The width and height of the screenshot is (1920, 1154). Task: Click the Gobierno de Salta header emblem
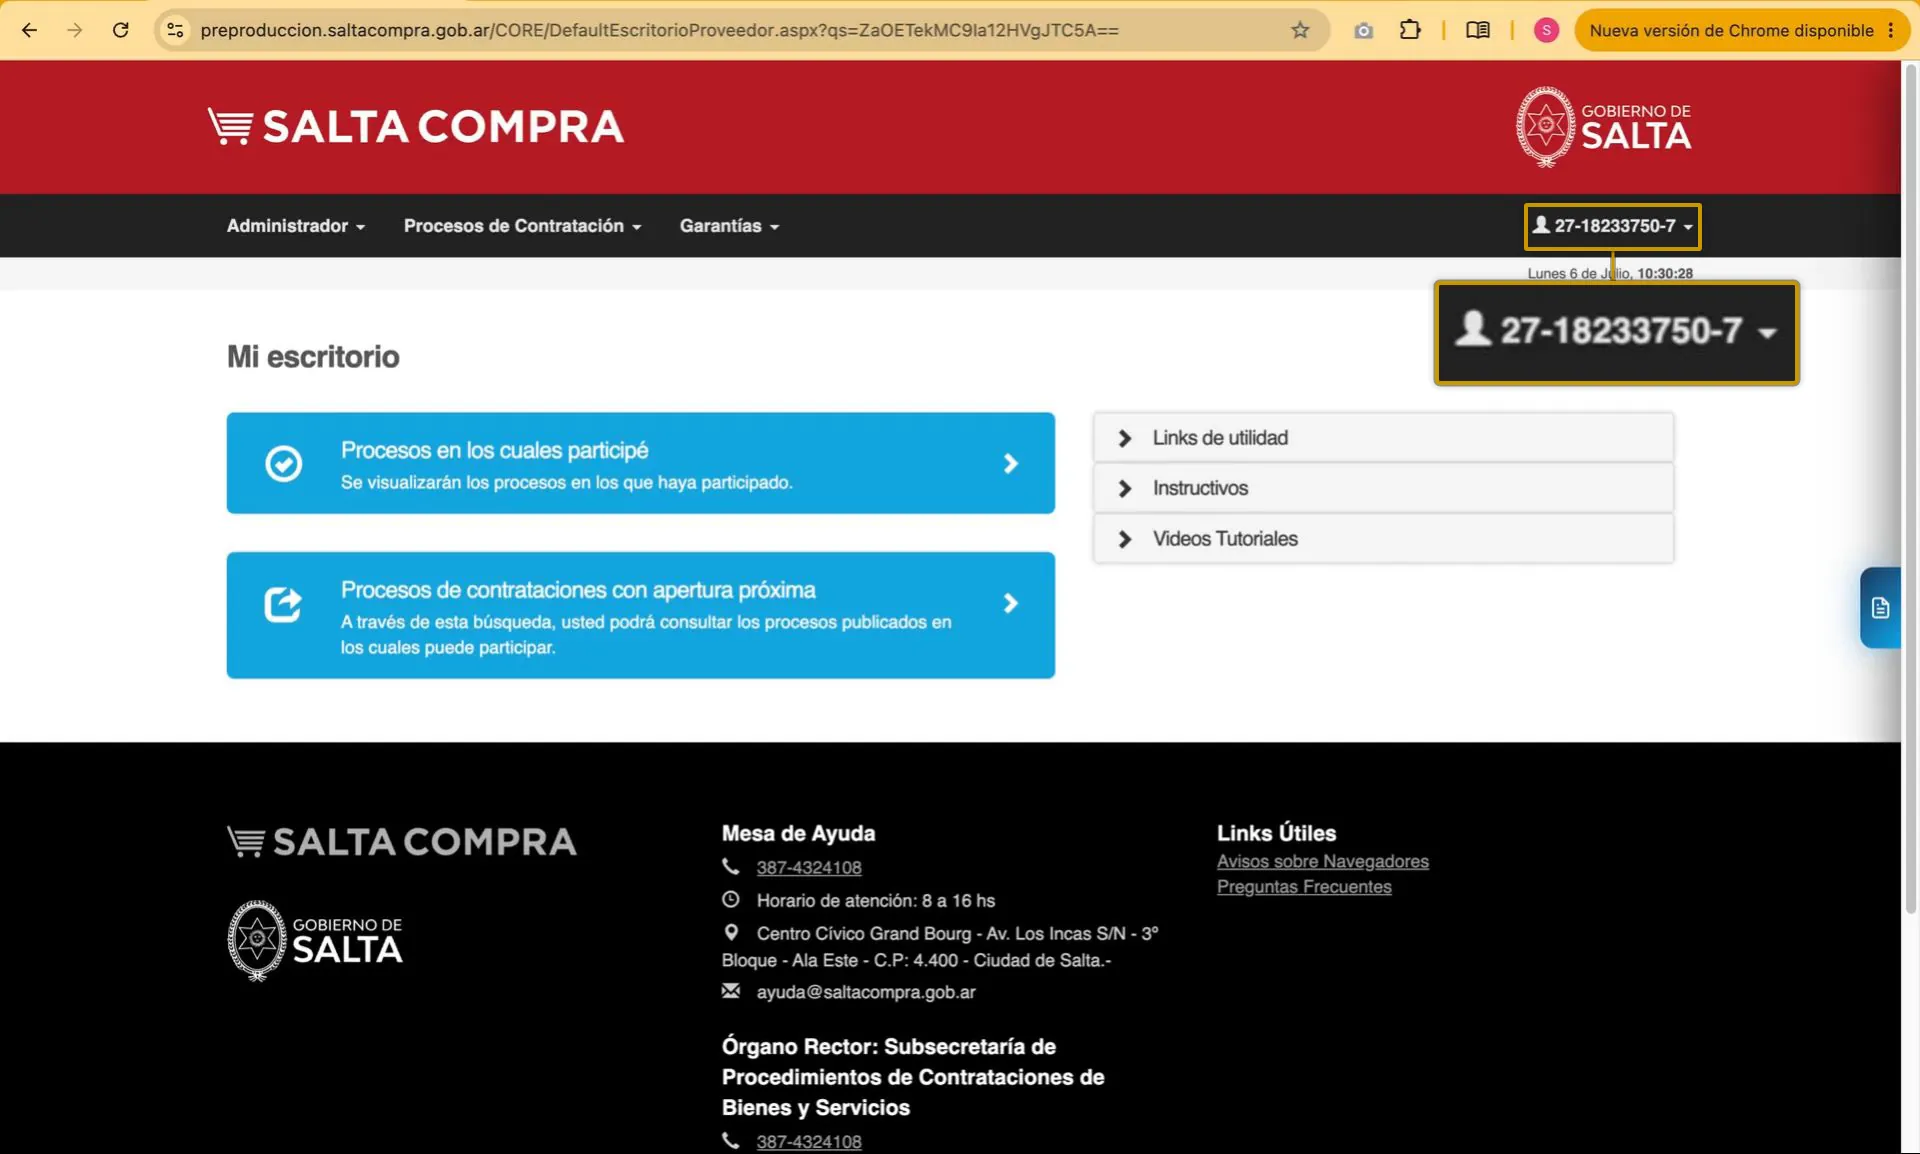[x=1603, y=127]
